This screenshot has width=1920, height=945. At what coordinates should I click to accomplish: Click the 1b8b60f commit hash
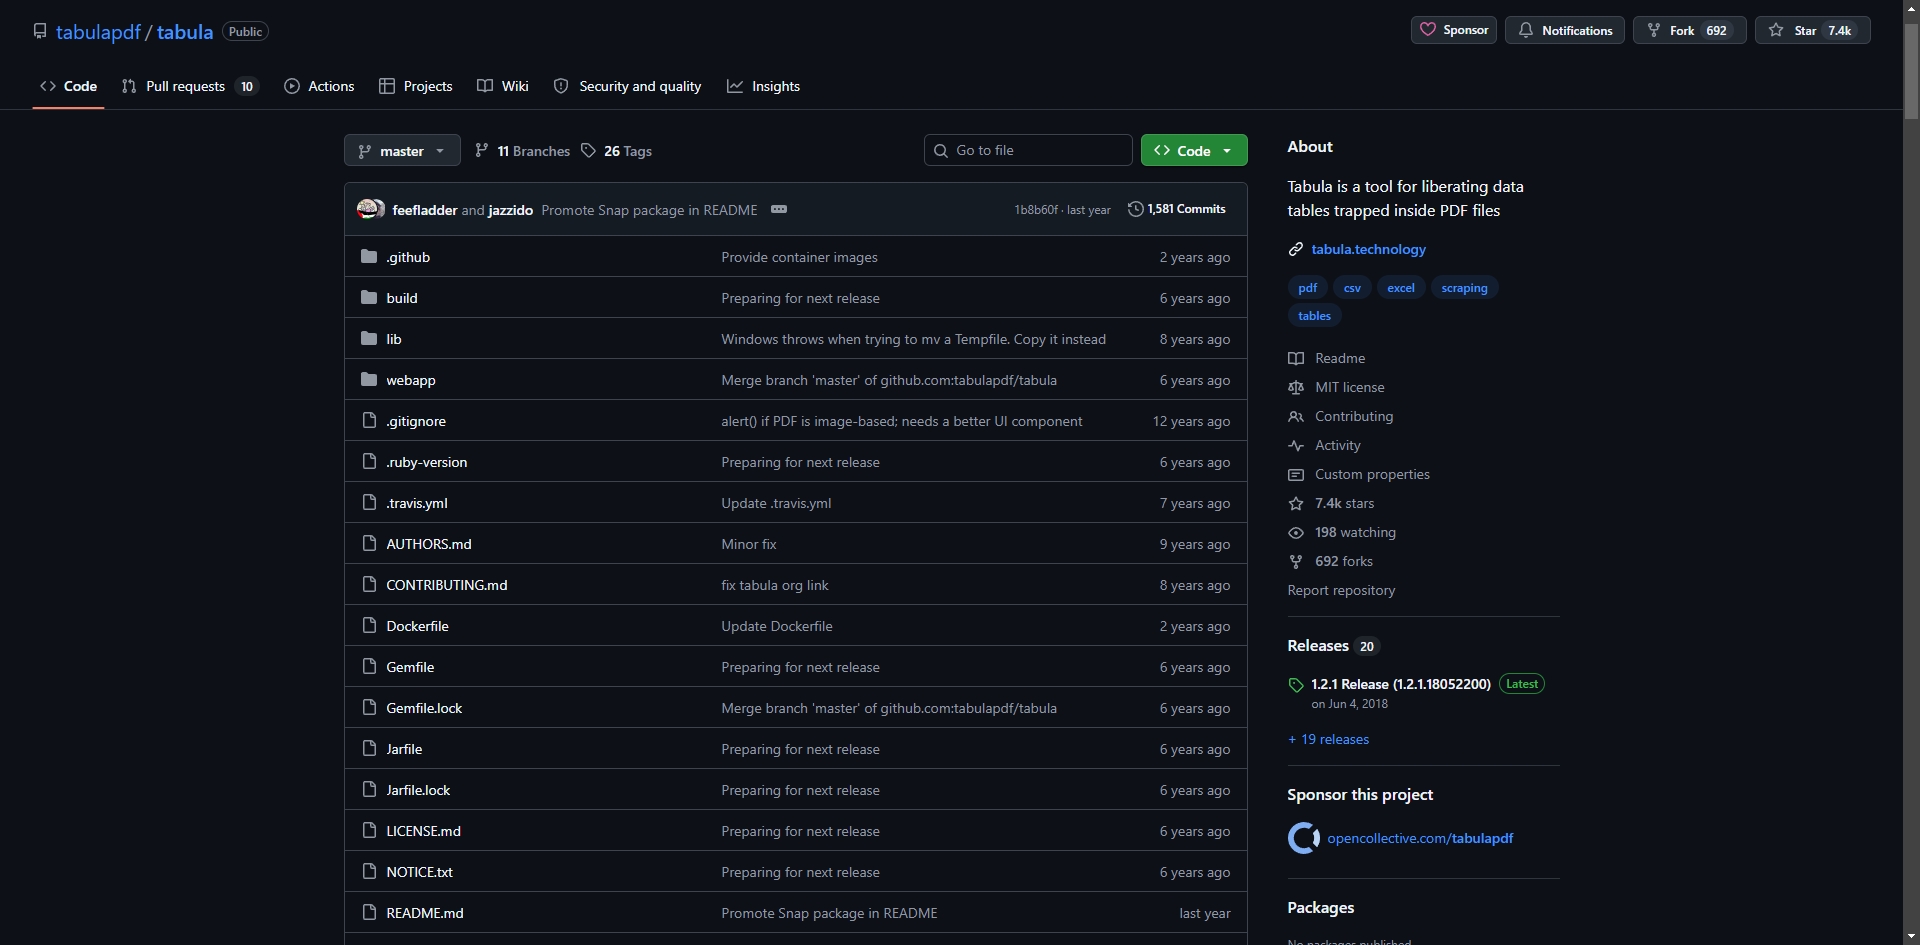pos(1036,210)
